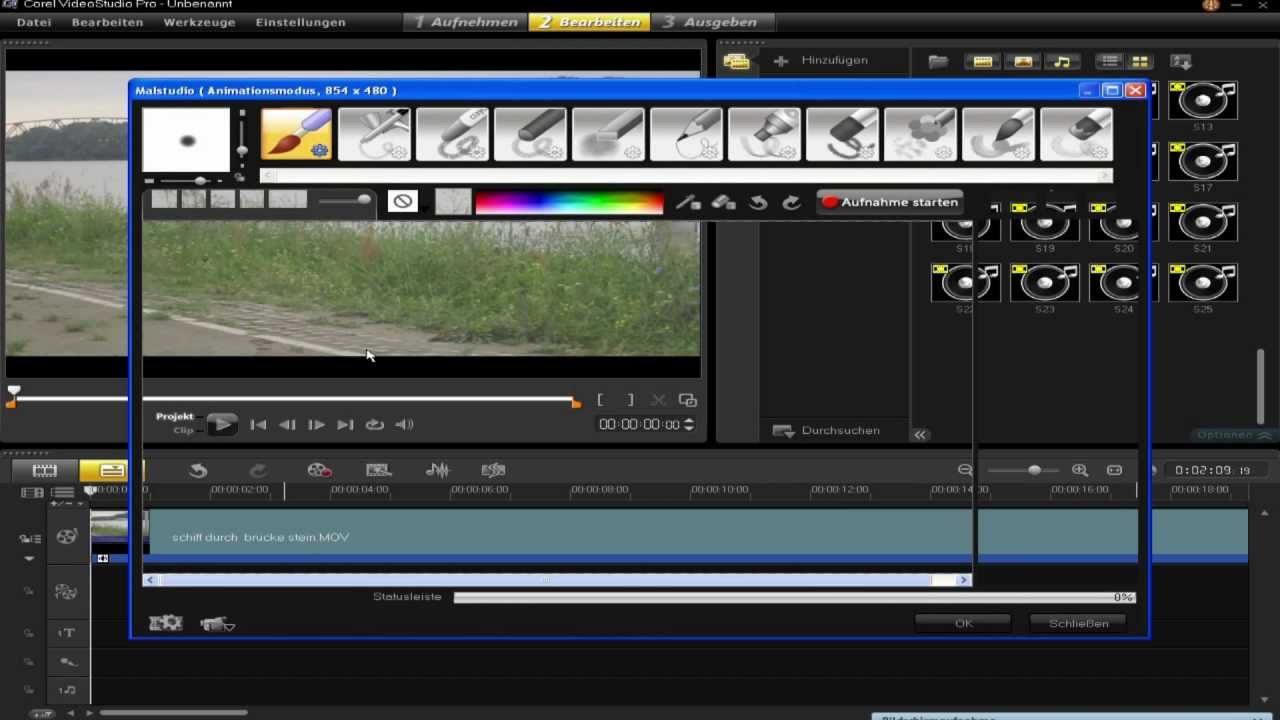Open the paper texture swatch
1280x720 pixels.
point(453,201)
